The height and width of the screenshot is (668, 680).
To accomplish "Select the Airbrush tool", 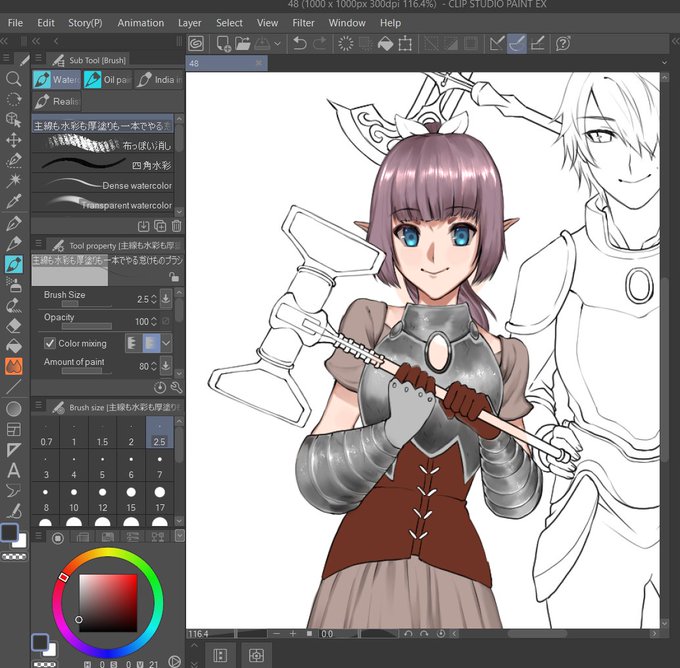I will click(13, 285).
